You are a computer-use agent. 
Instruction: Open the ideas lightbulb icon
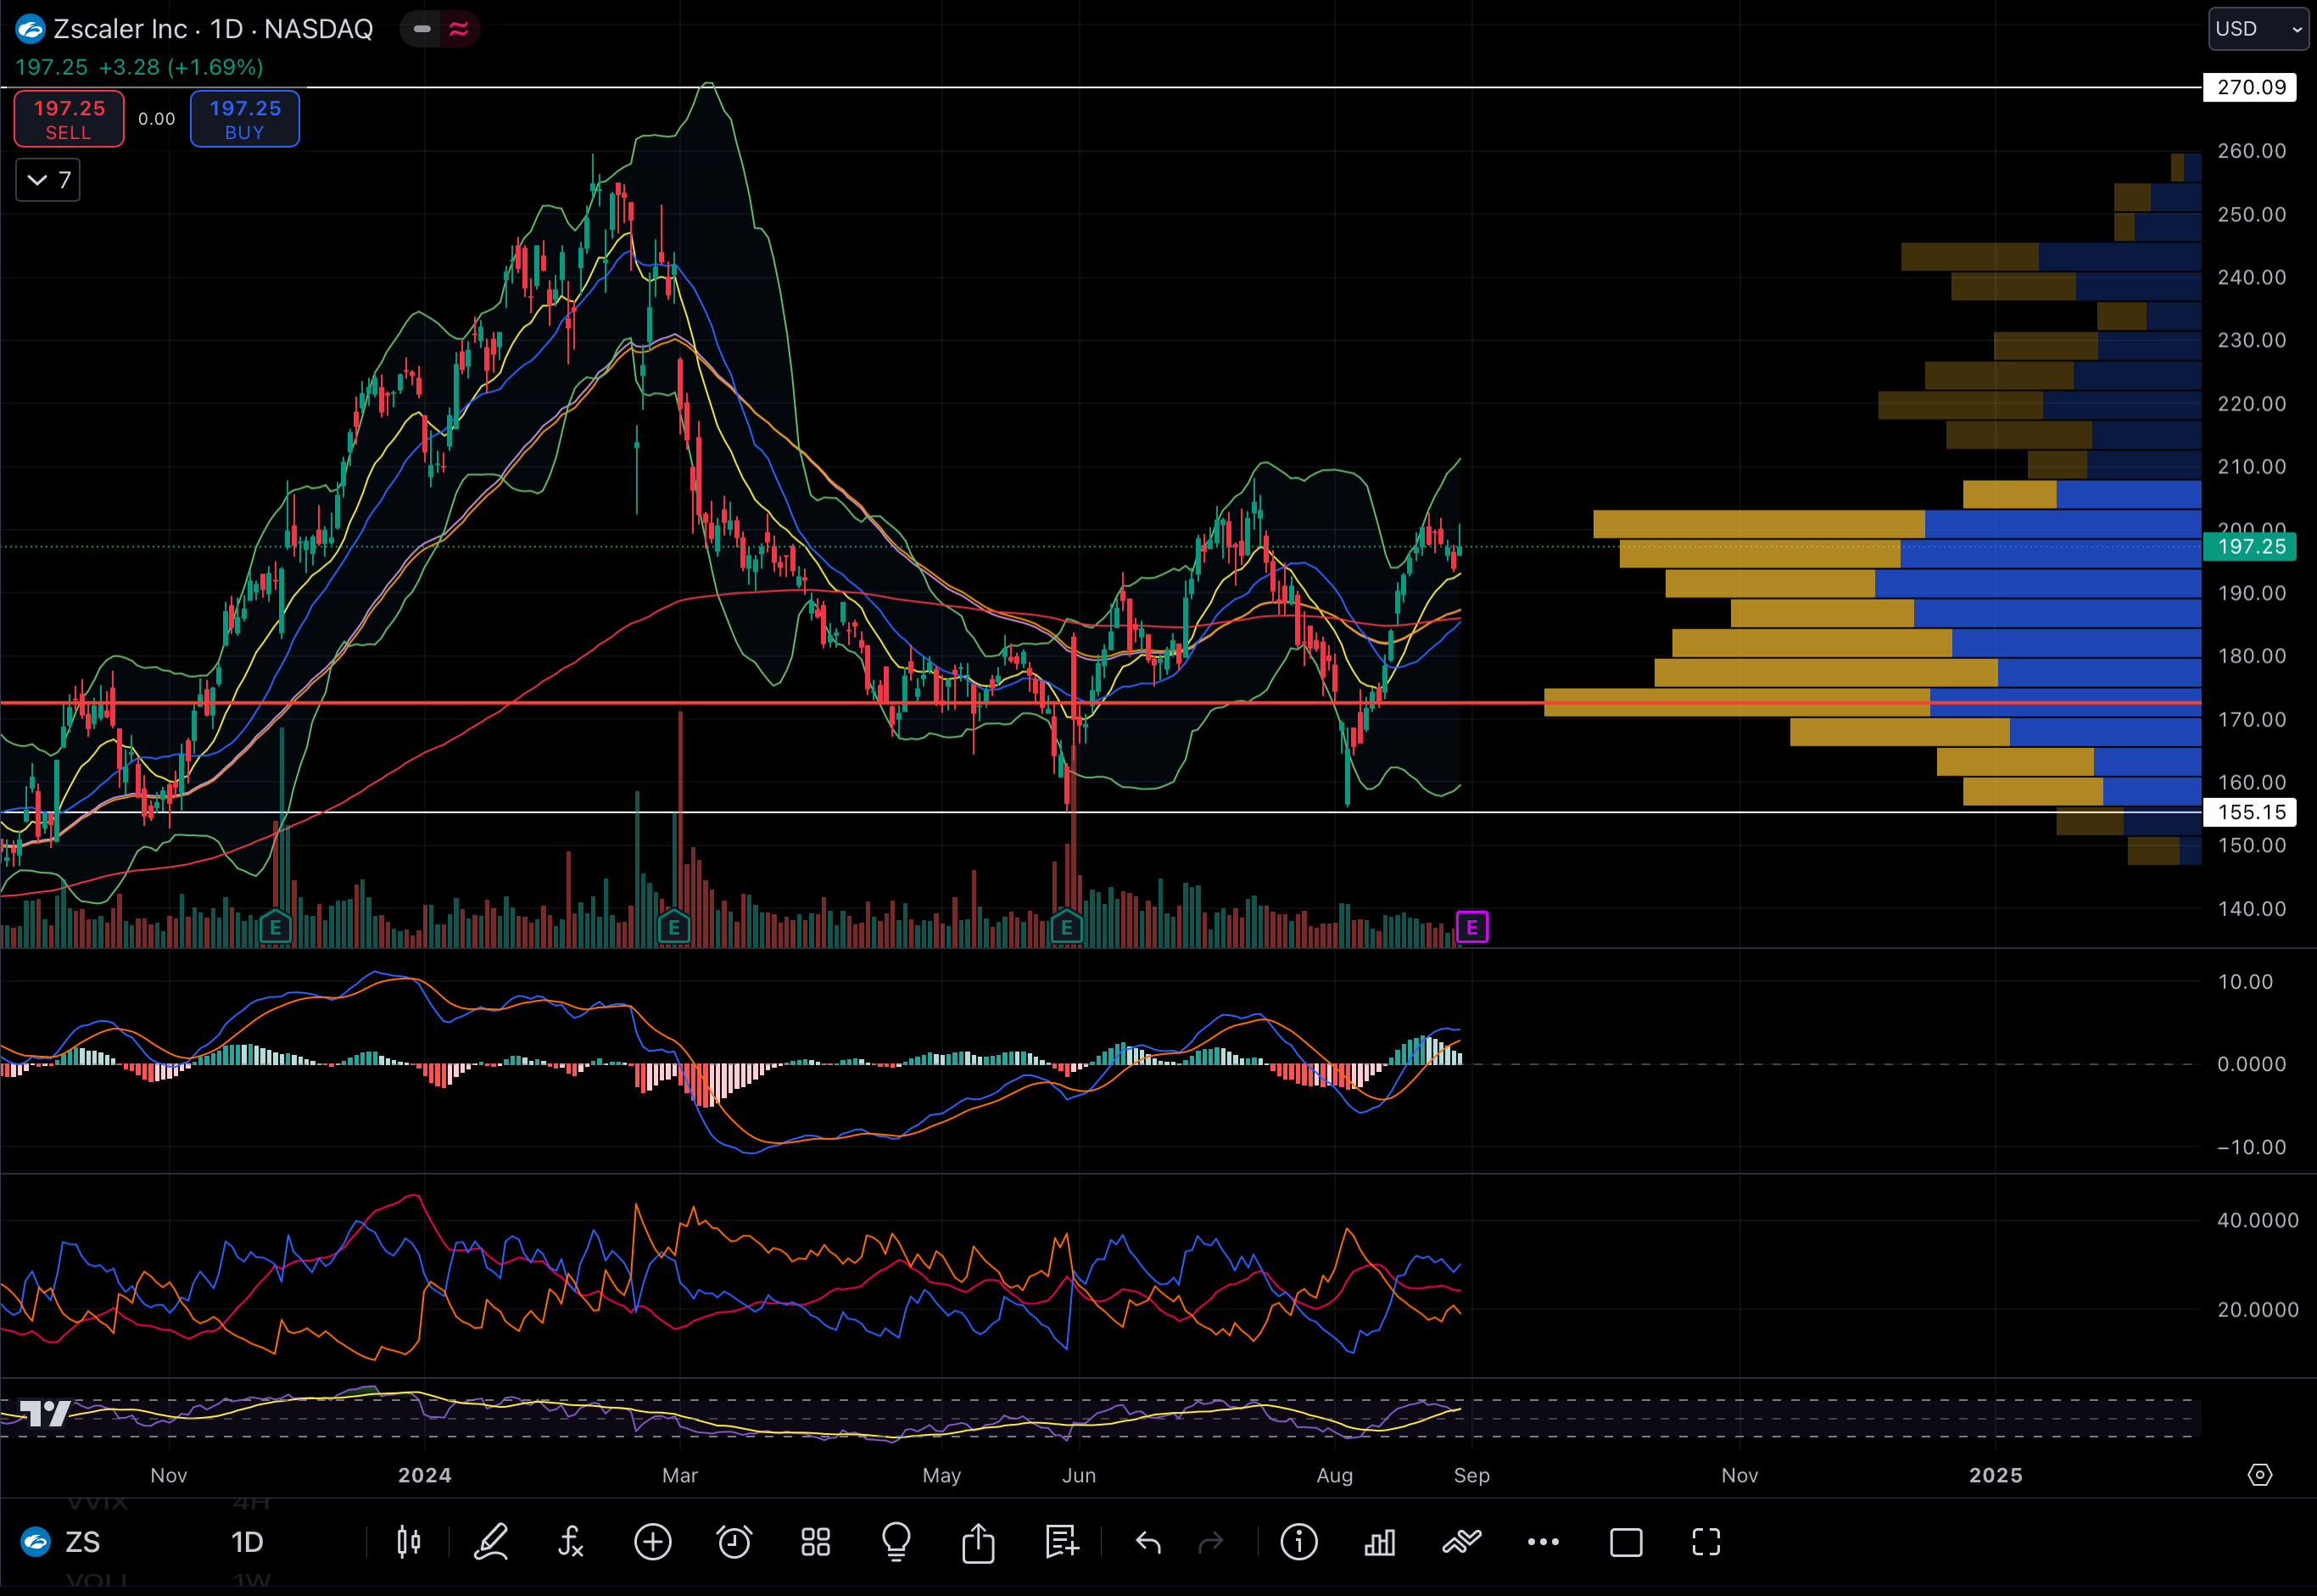(x=896, y=1542)
